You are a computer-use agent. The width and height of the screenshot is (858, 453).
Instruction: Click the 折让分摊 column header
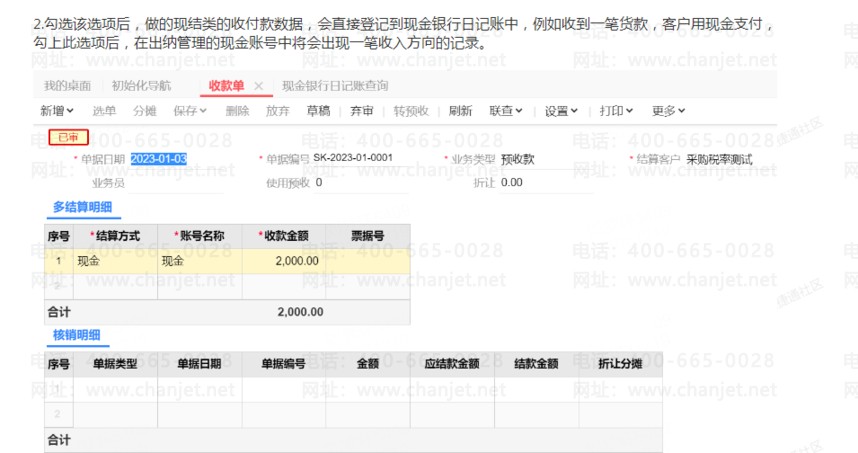621,364
